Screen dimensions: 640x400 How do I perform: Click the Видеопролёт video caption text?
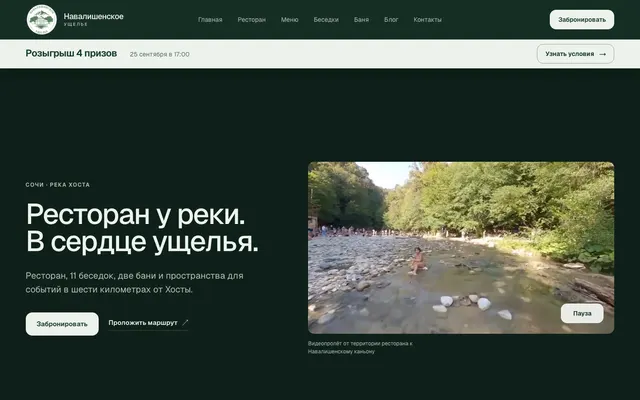tap(360, 347)
